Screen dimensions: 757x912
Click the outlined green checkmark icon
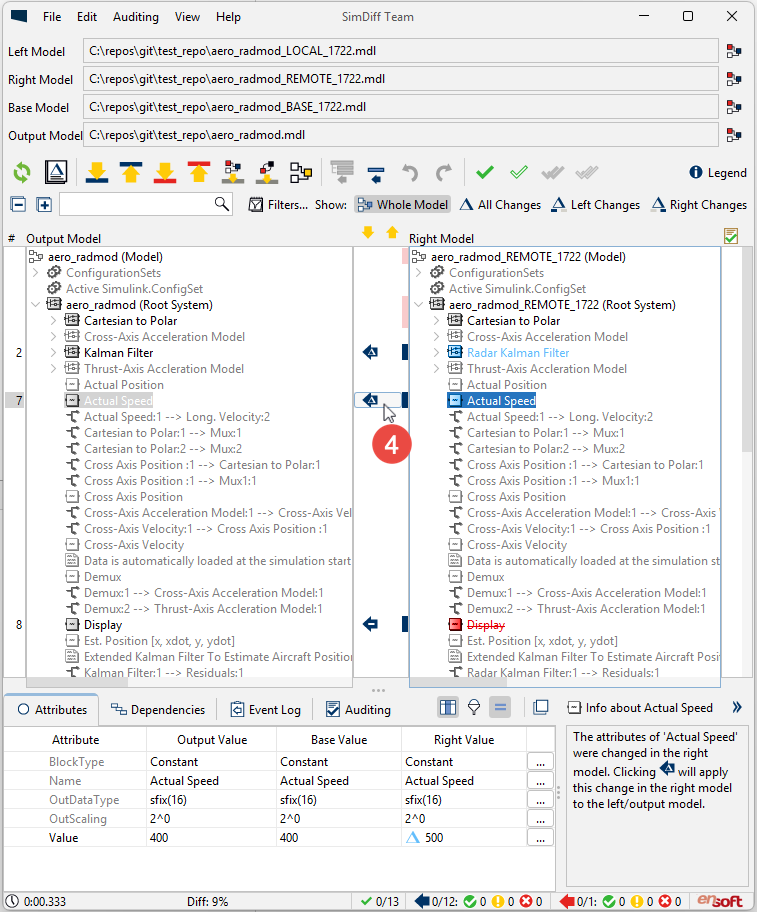519,172
